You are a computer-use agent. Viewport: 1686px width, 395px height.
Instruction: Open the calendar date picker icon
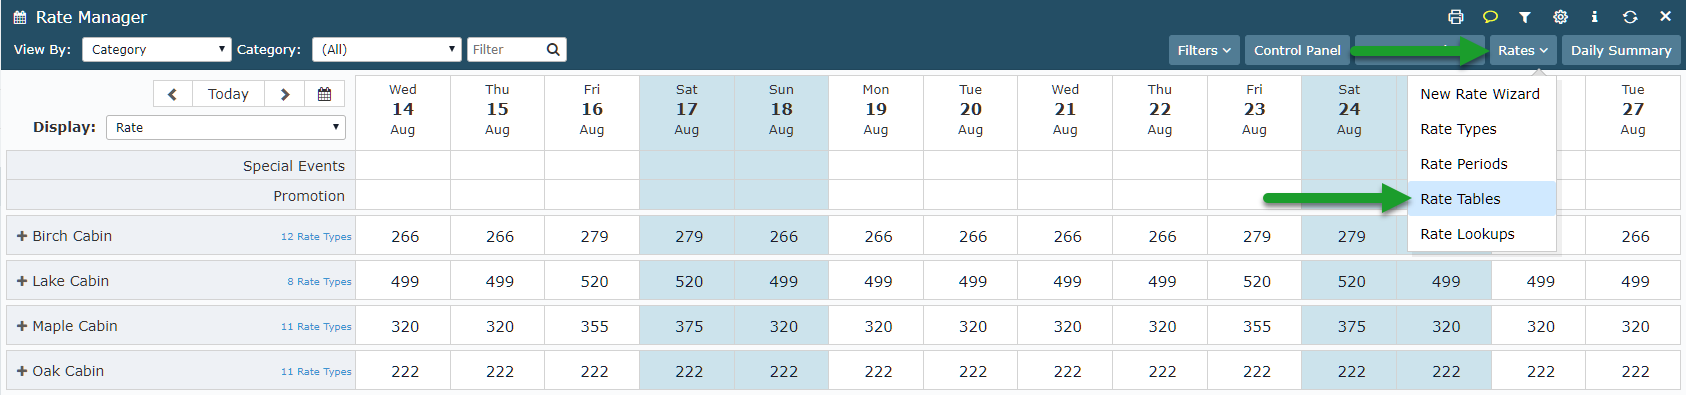324,94
